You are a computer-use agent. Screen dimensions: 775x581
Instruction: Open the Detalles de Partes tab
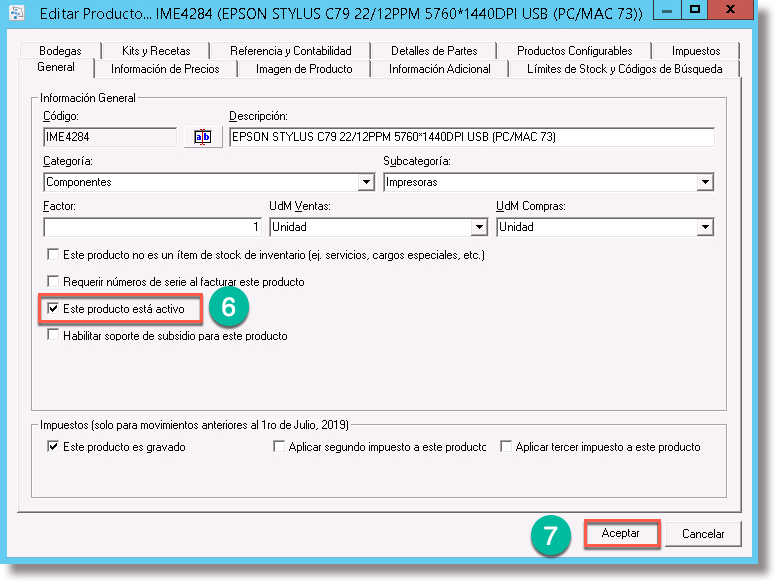pyautogui.click(x=434, y=51)
